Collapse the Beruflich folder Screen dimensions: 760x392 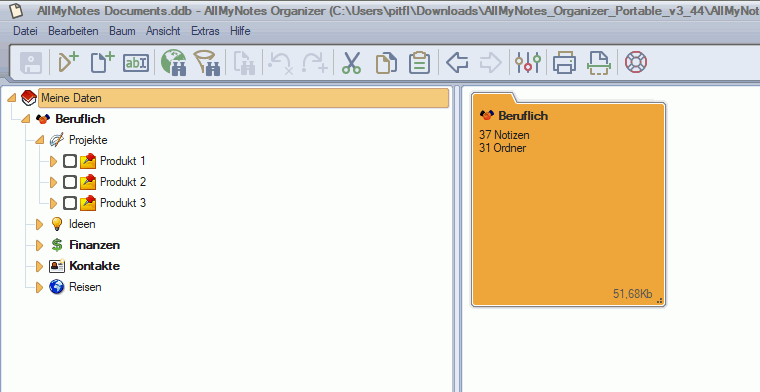click(x=26, y=119)
